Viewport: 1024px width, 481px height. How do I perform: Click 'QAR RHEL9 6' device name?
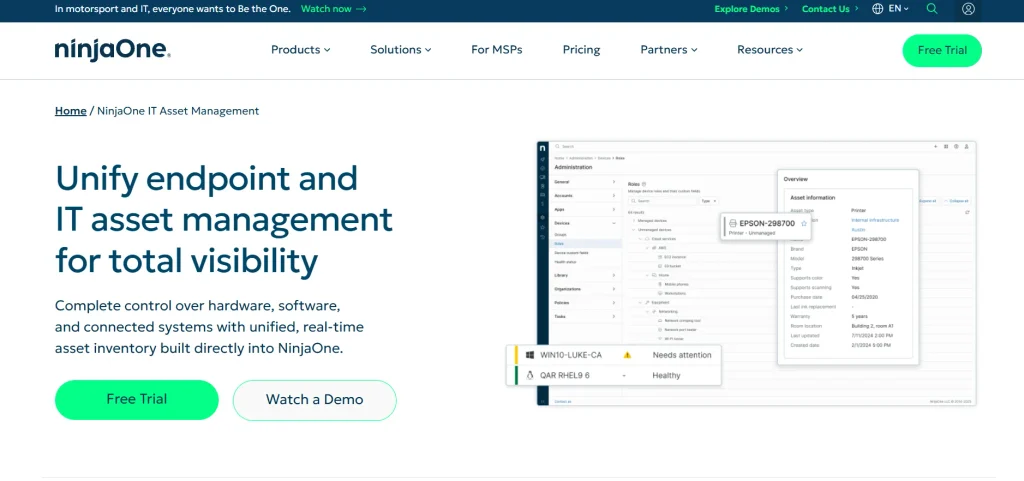565,375
